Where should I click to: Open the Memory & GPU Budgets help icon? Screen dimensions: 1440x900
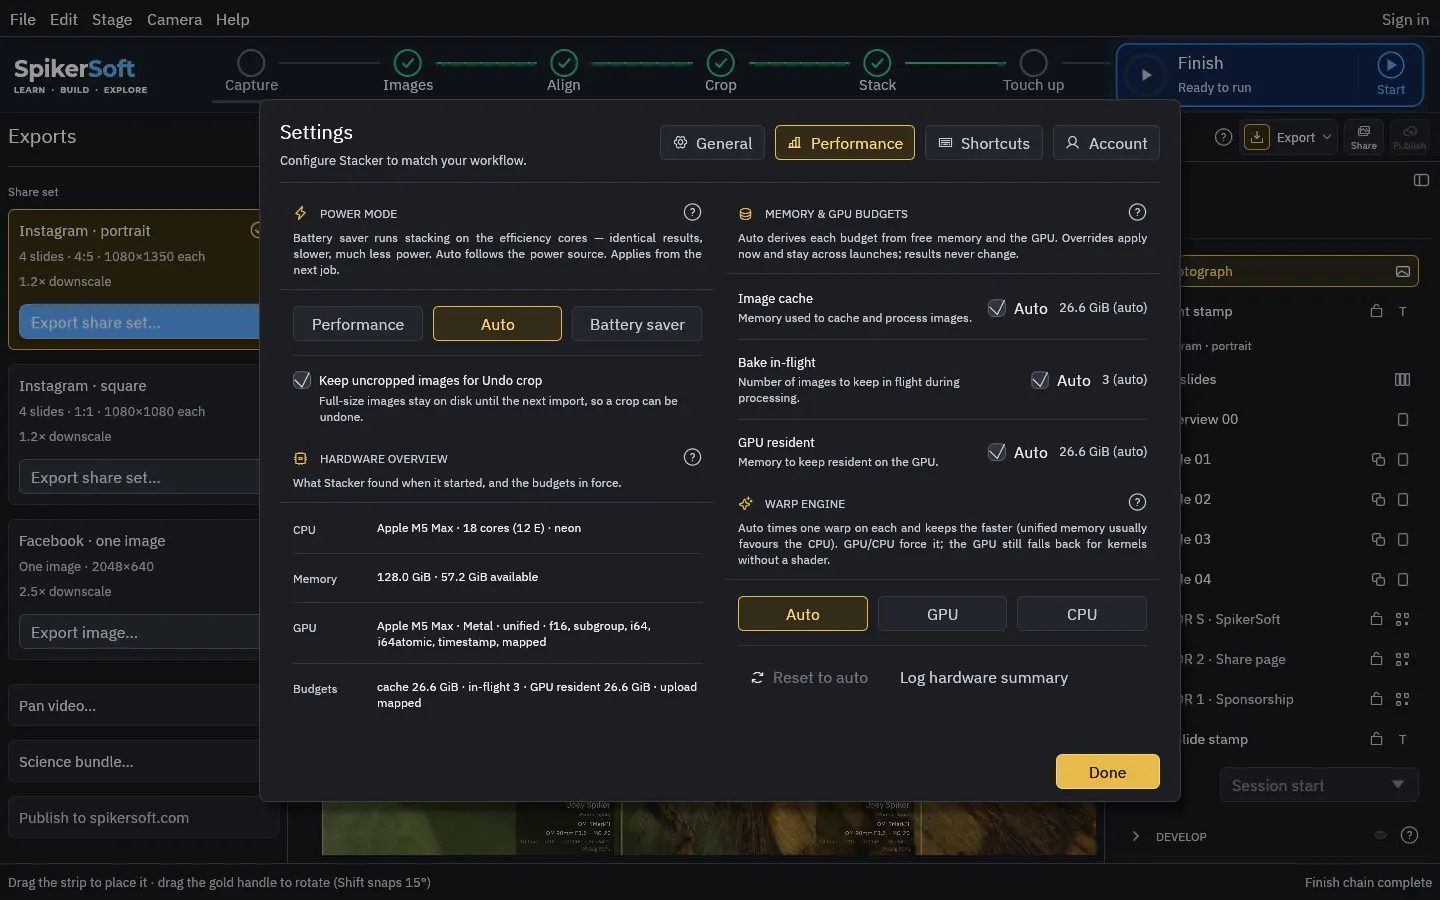point(1137,212)
